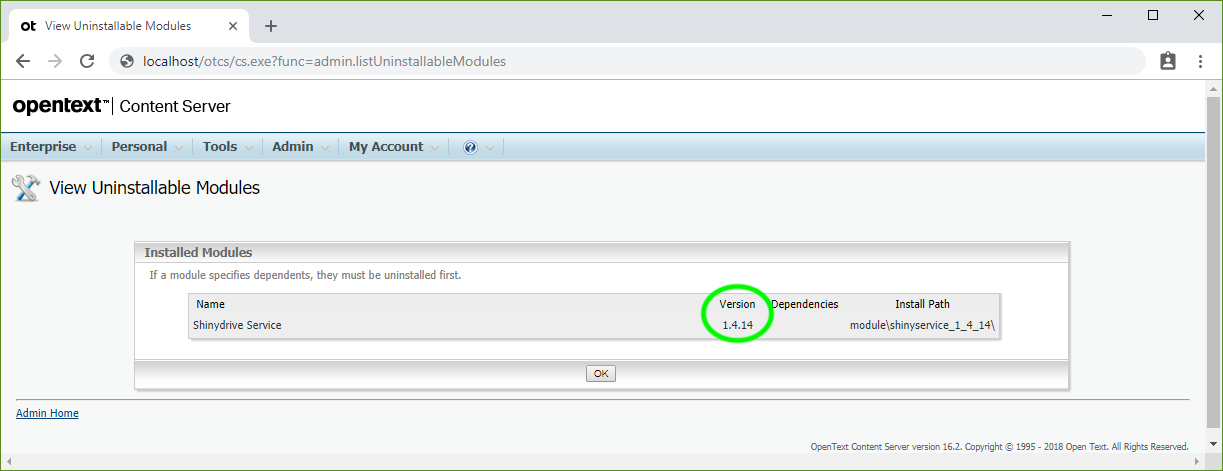Click the site information icon in address bar
This screenshot has height=471, width=1223.
[x=127, y=61]
